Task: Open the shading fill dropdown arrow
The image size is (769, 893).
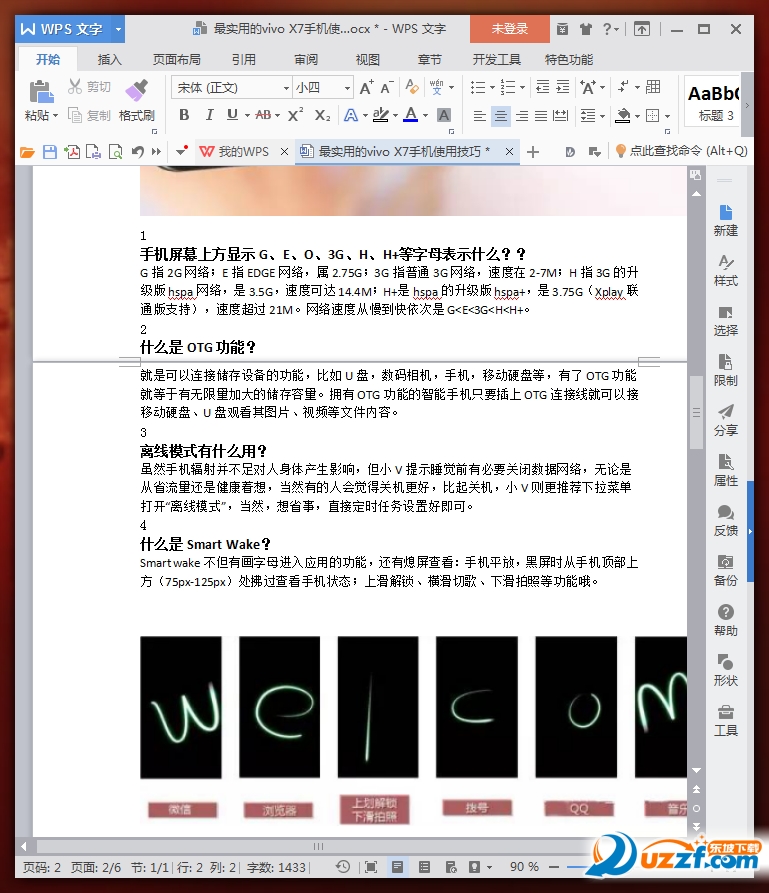Action: (x=637, y=116)
